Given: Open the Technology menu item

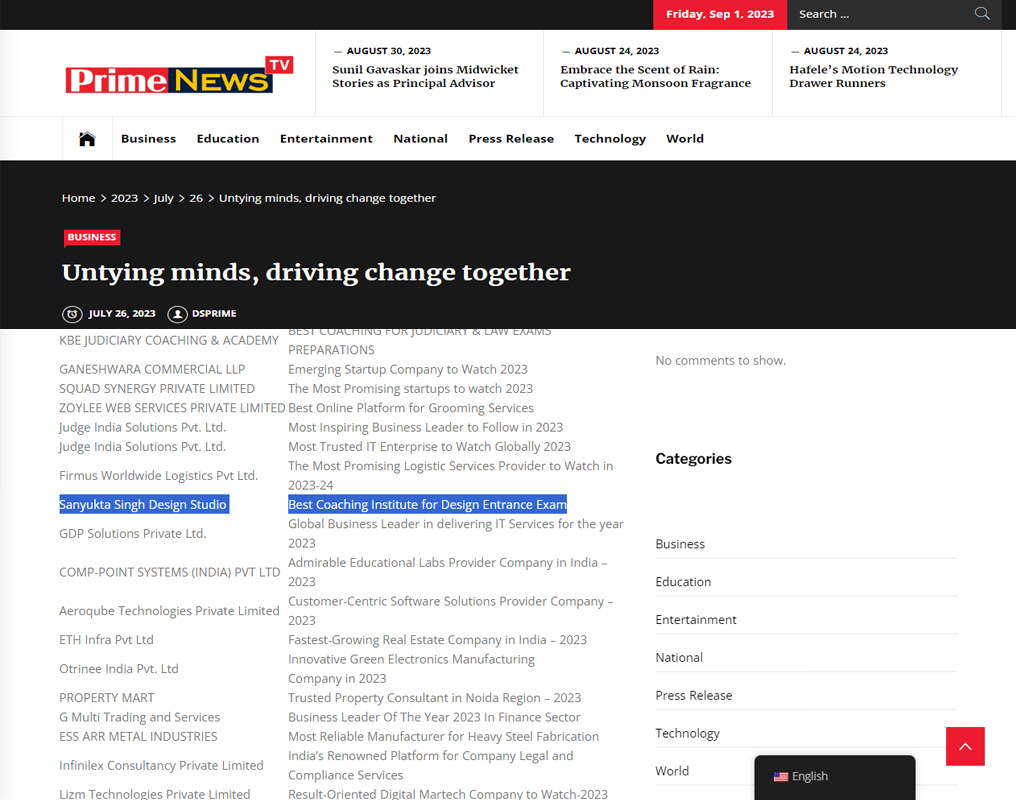Looking at the screenshot, I should tap(610, 139).
